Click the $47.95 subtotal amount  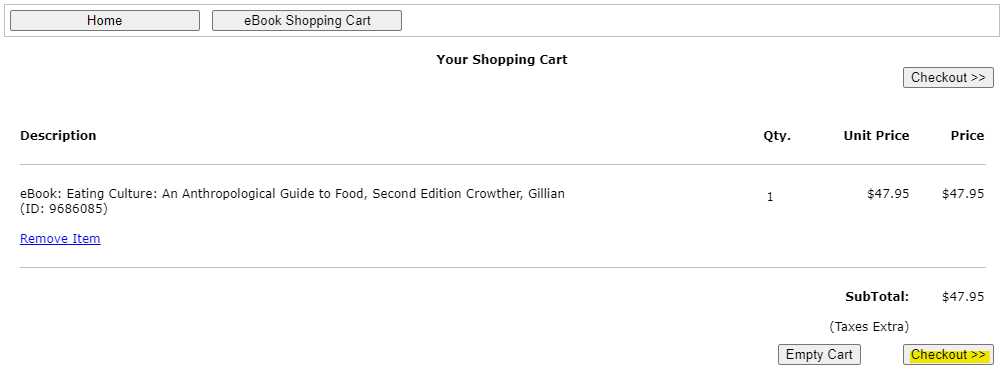click(x=963, y=296)
